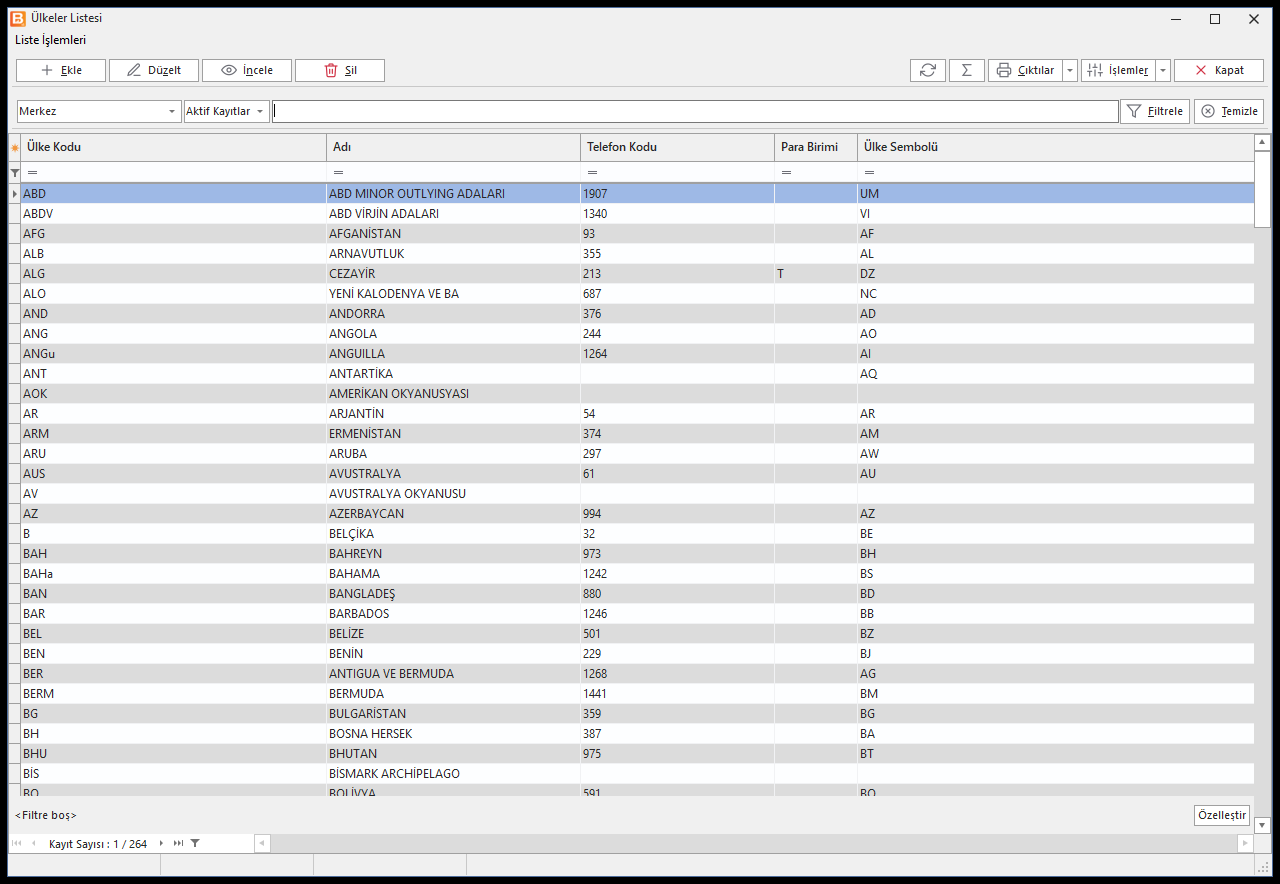
Task: Open the Merkez branch combo box
Action: tap(98, 111)
